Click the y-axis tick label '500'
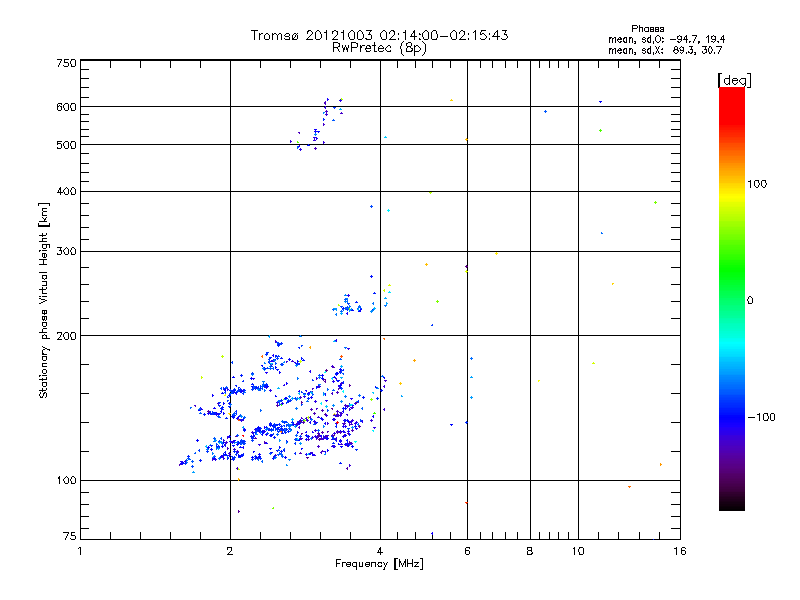This screenshot has width=800, height=600. 66,145
